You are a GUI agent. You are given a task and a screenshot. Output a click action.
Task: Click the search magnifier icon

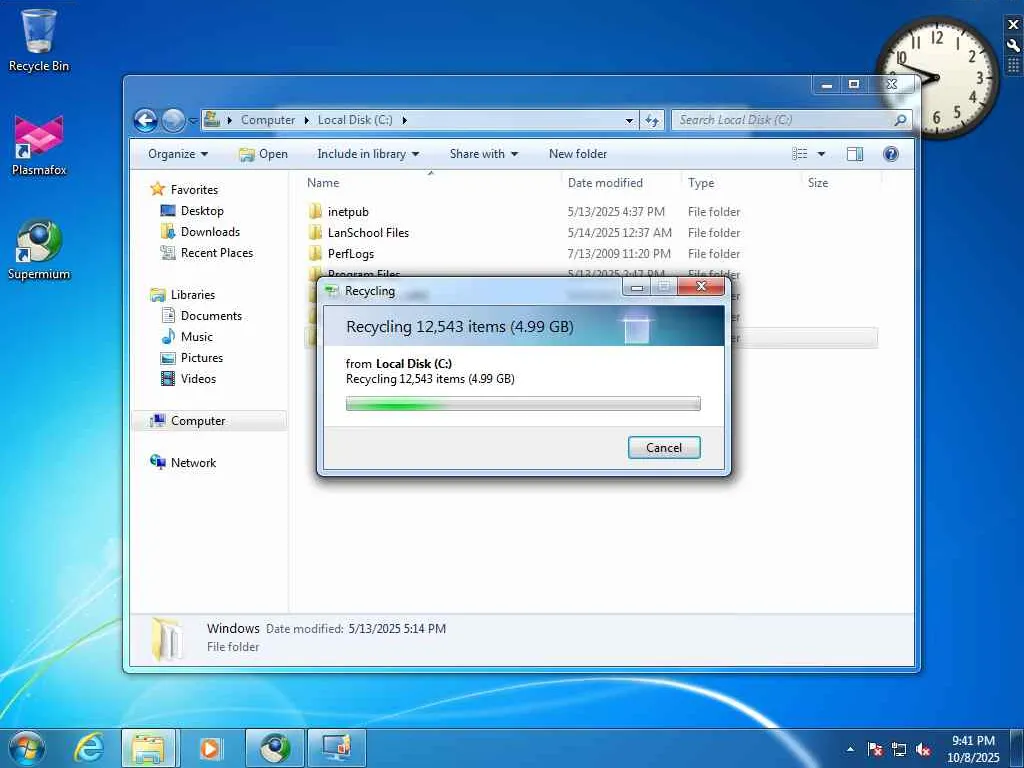click(x=900, y=120)
